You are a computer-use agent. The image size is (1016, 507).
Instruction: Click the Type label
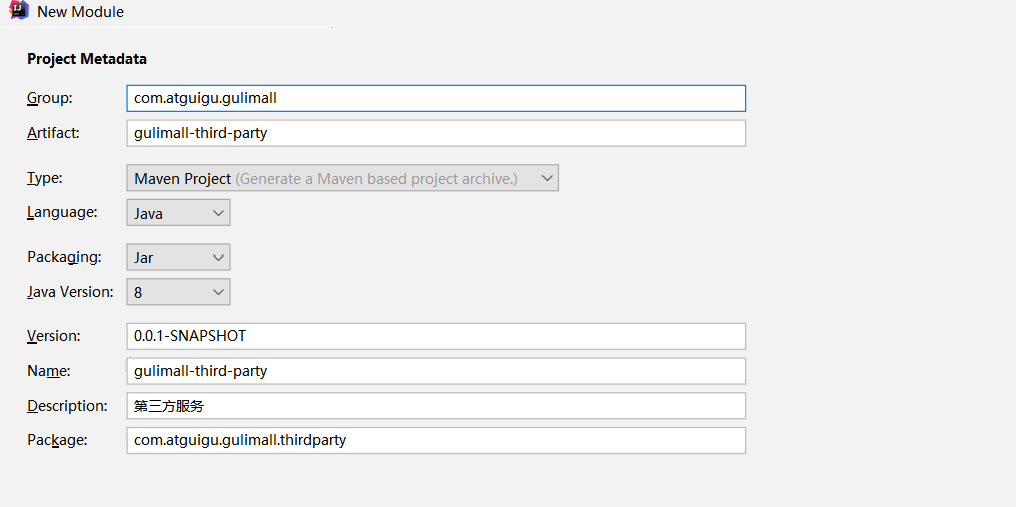tap(45, 178)
